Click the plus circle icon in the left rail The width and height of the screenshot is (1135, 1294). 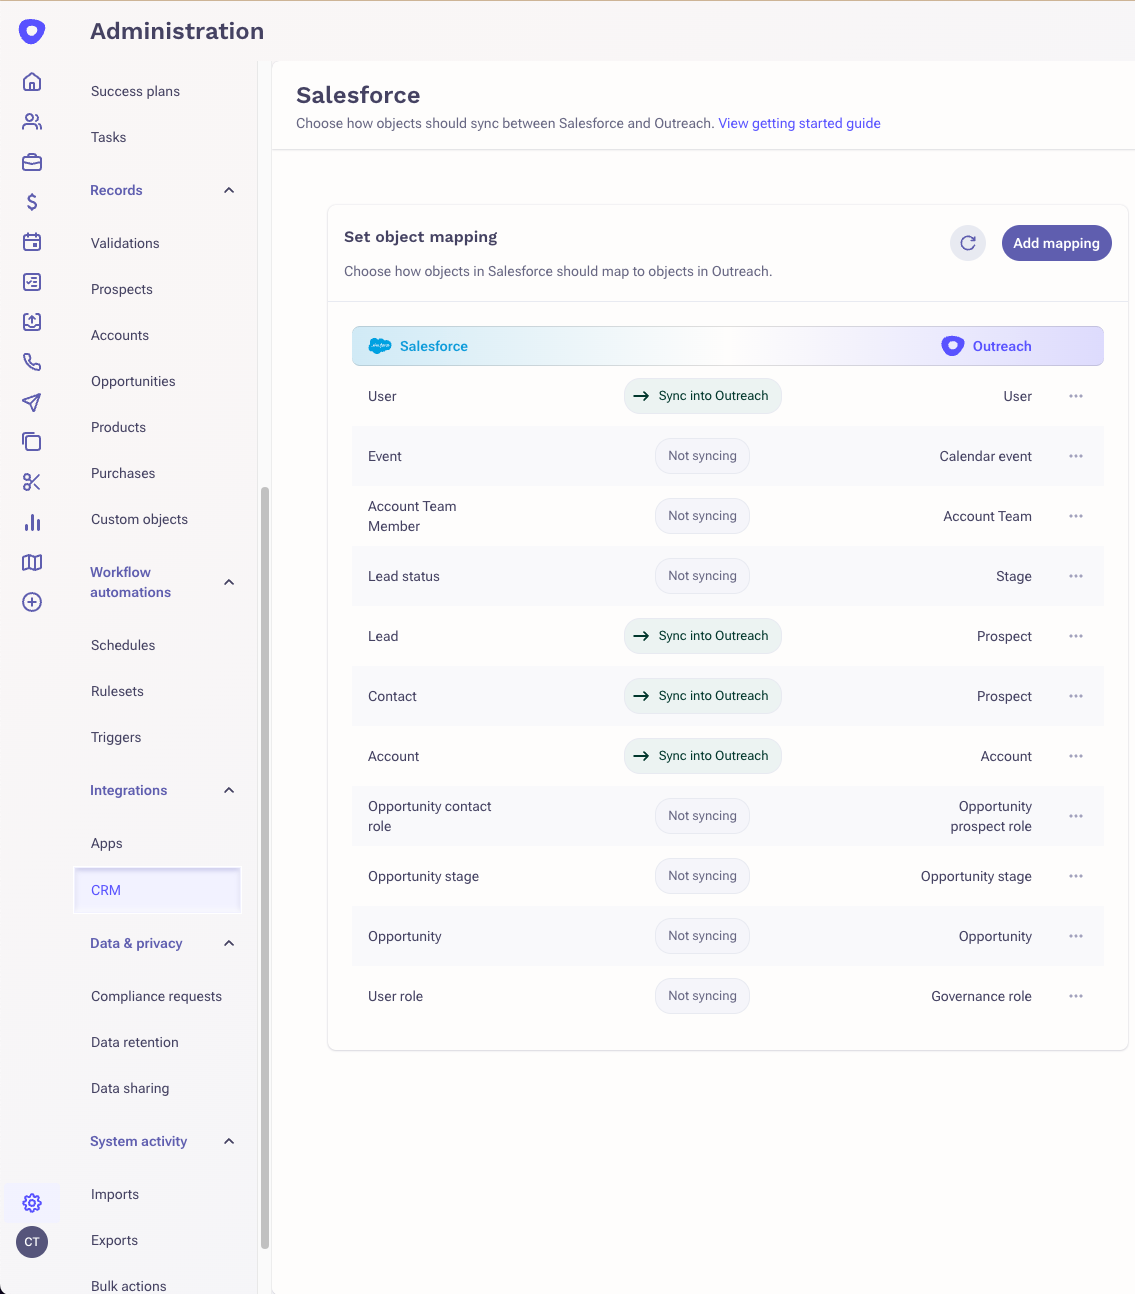(32, 602)
